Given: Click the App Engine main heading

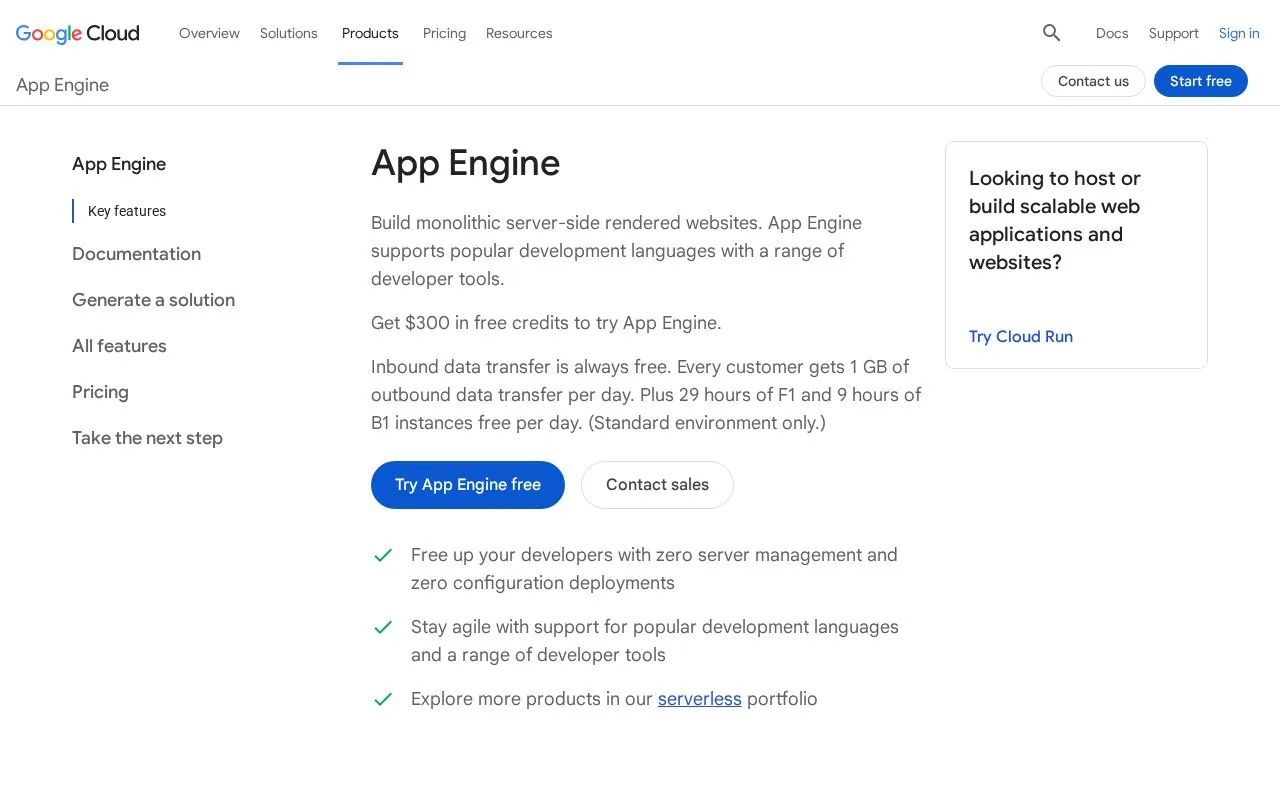Looking at the screenshot, I should point(465,163).
